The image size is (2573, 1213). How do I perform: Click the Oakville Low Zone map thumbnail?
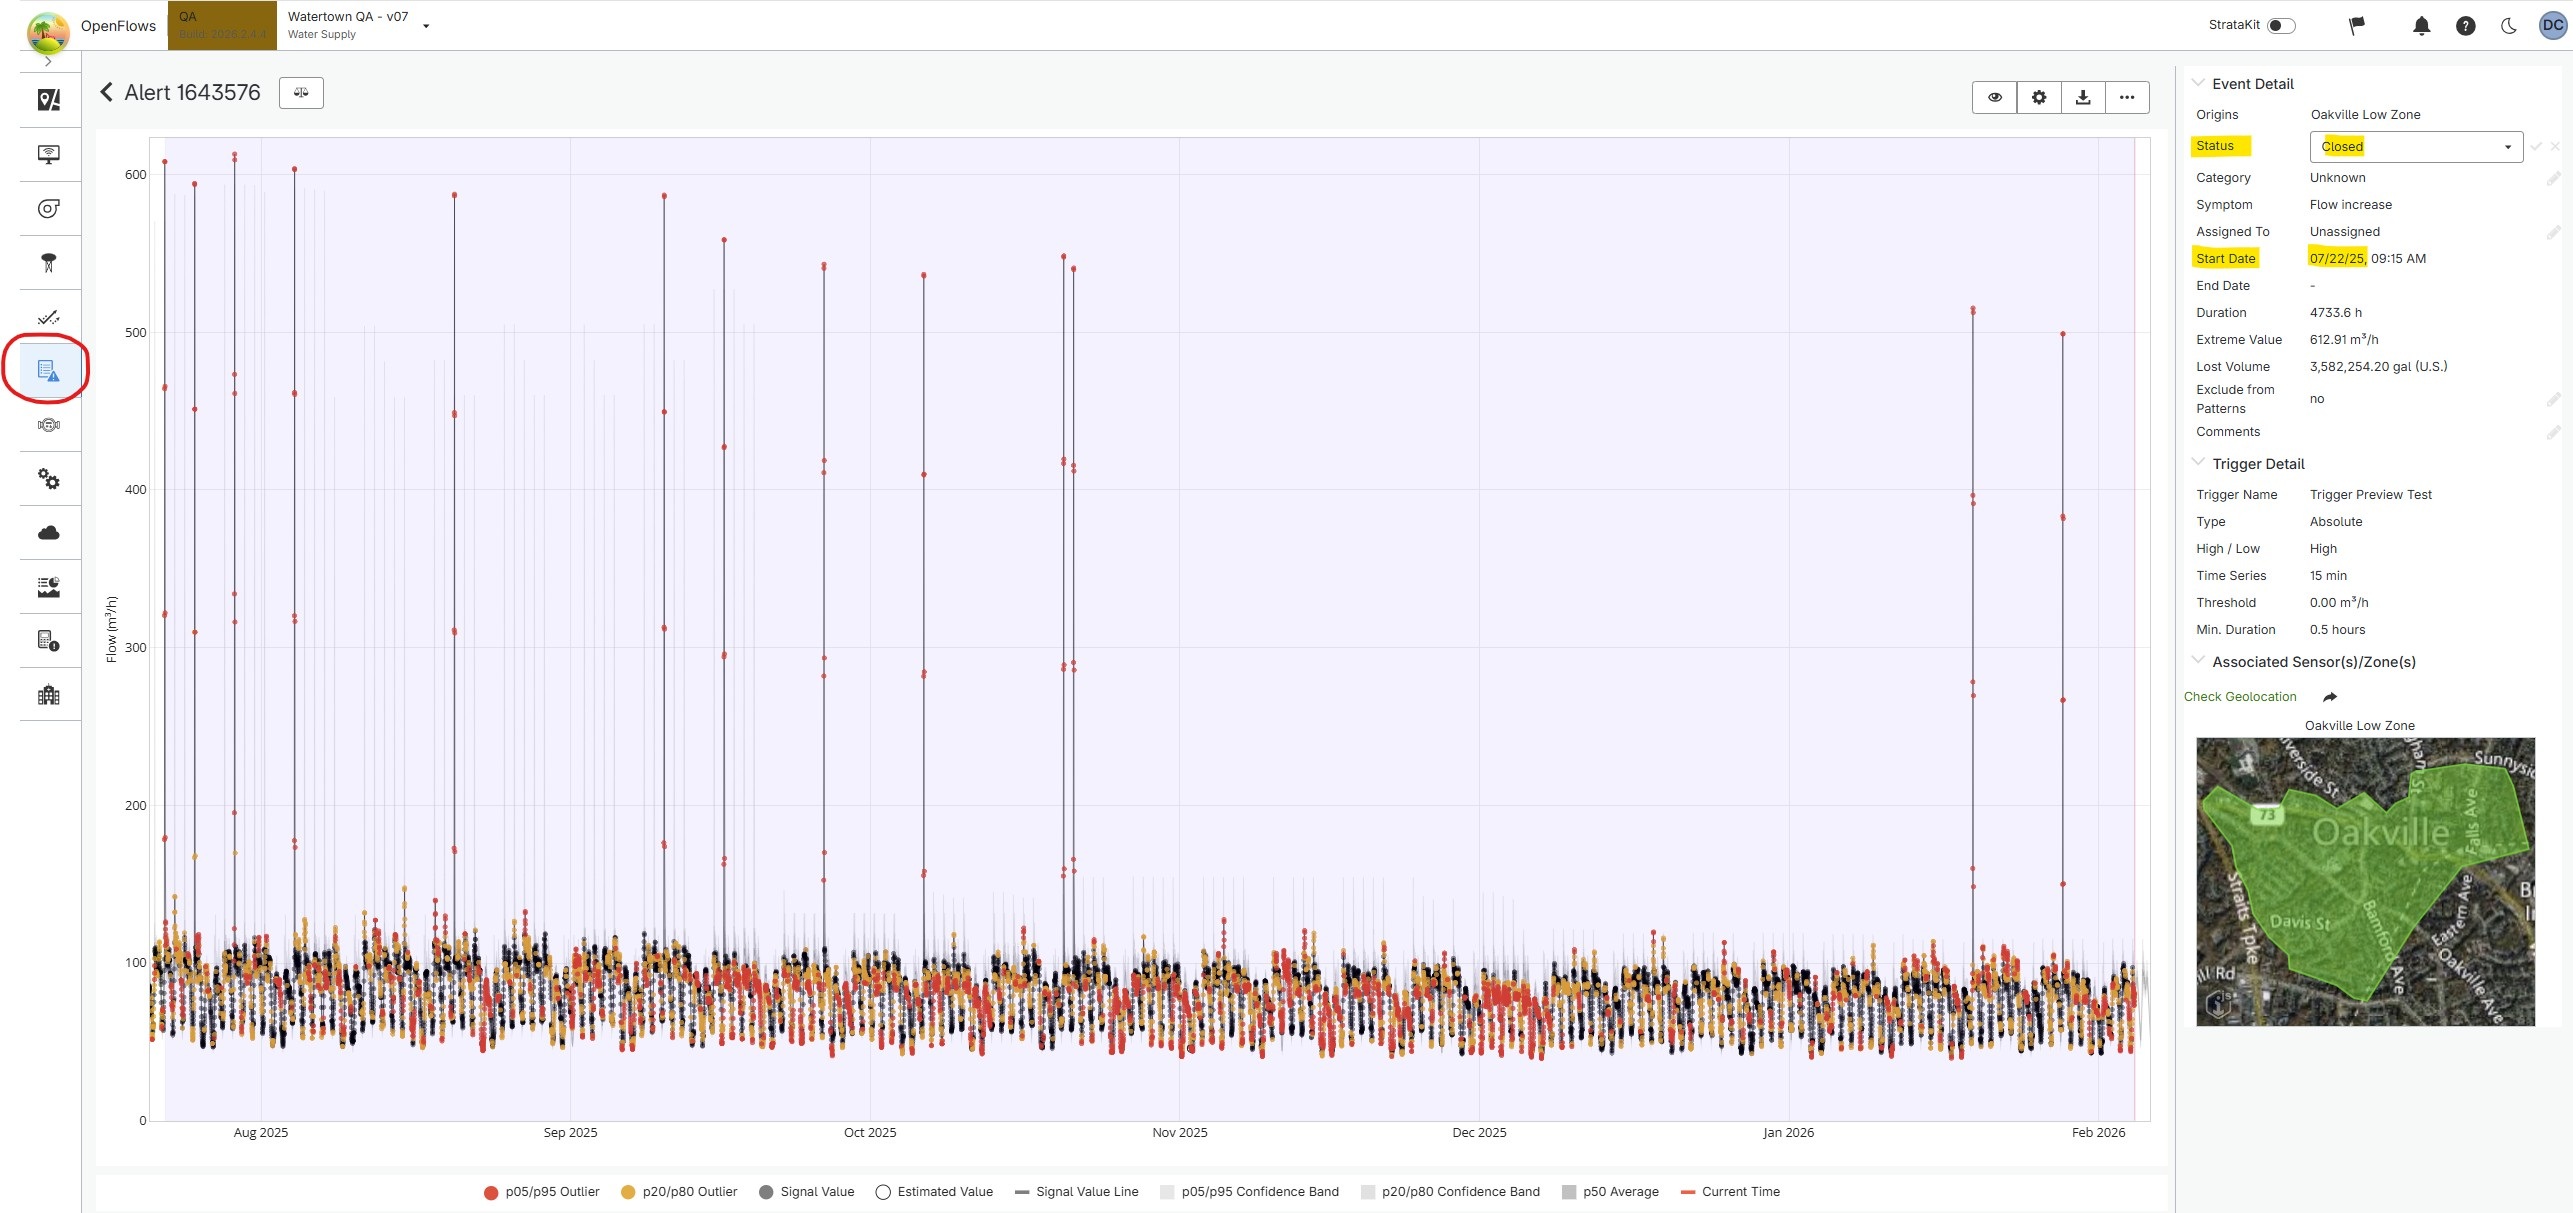tap(2365, 881)
